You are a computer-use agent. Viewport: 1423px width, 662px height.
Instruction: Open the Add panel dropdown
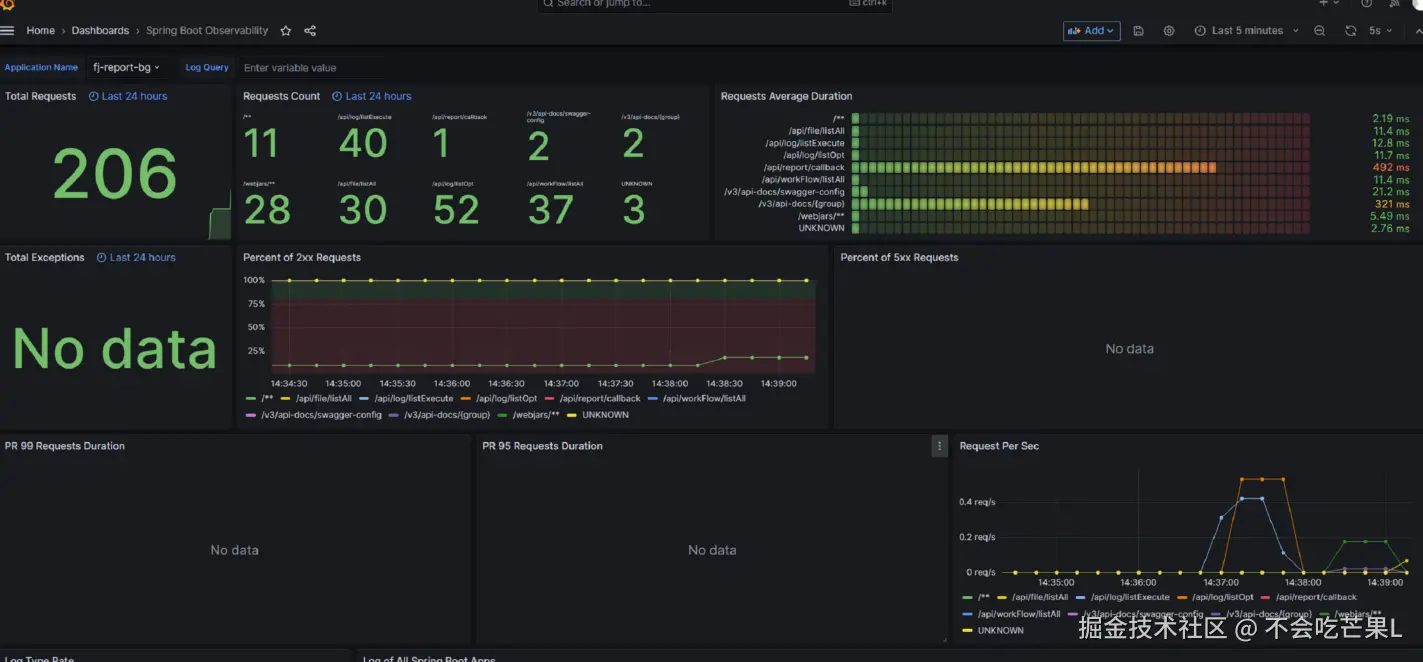click(1091, 31)
